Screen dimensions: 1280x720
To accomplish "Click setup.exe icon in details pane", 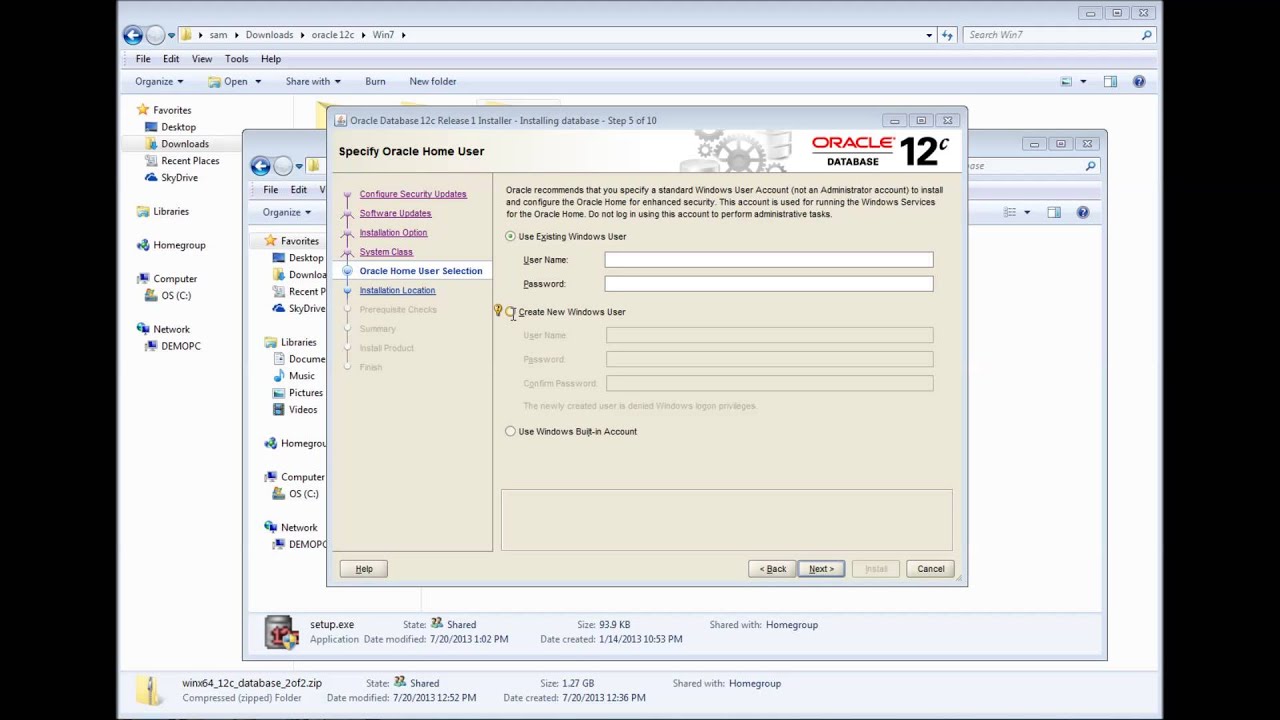I will click(x=282, y=632).
